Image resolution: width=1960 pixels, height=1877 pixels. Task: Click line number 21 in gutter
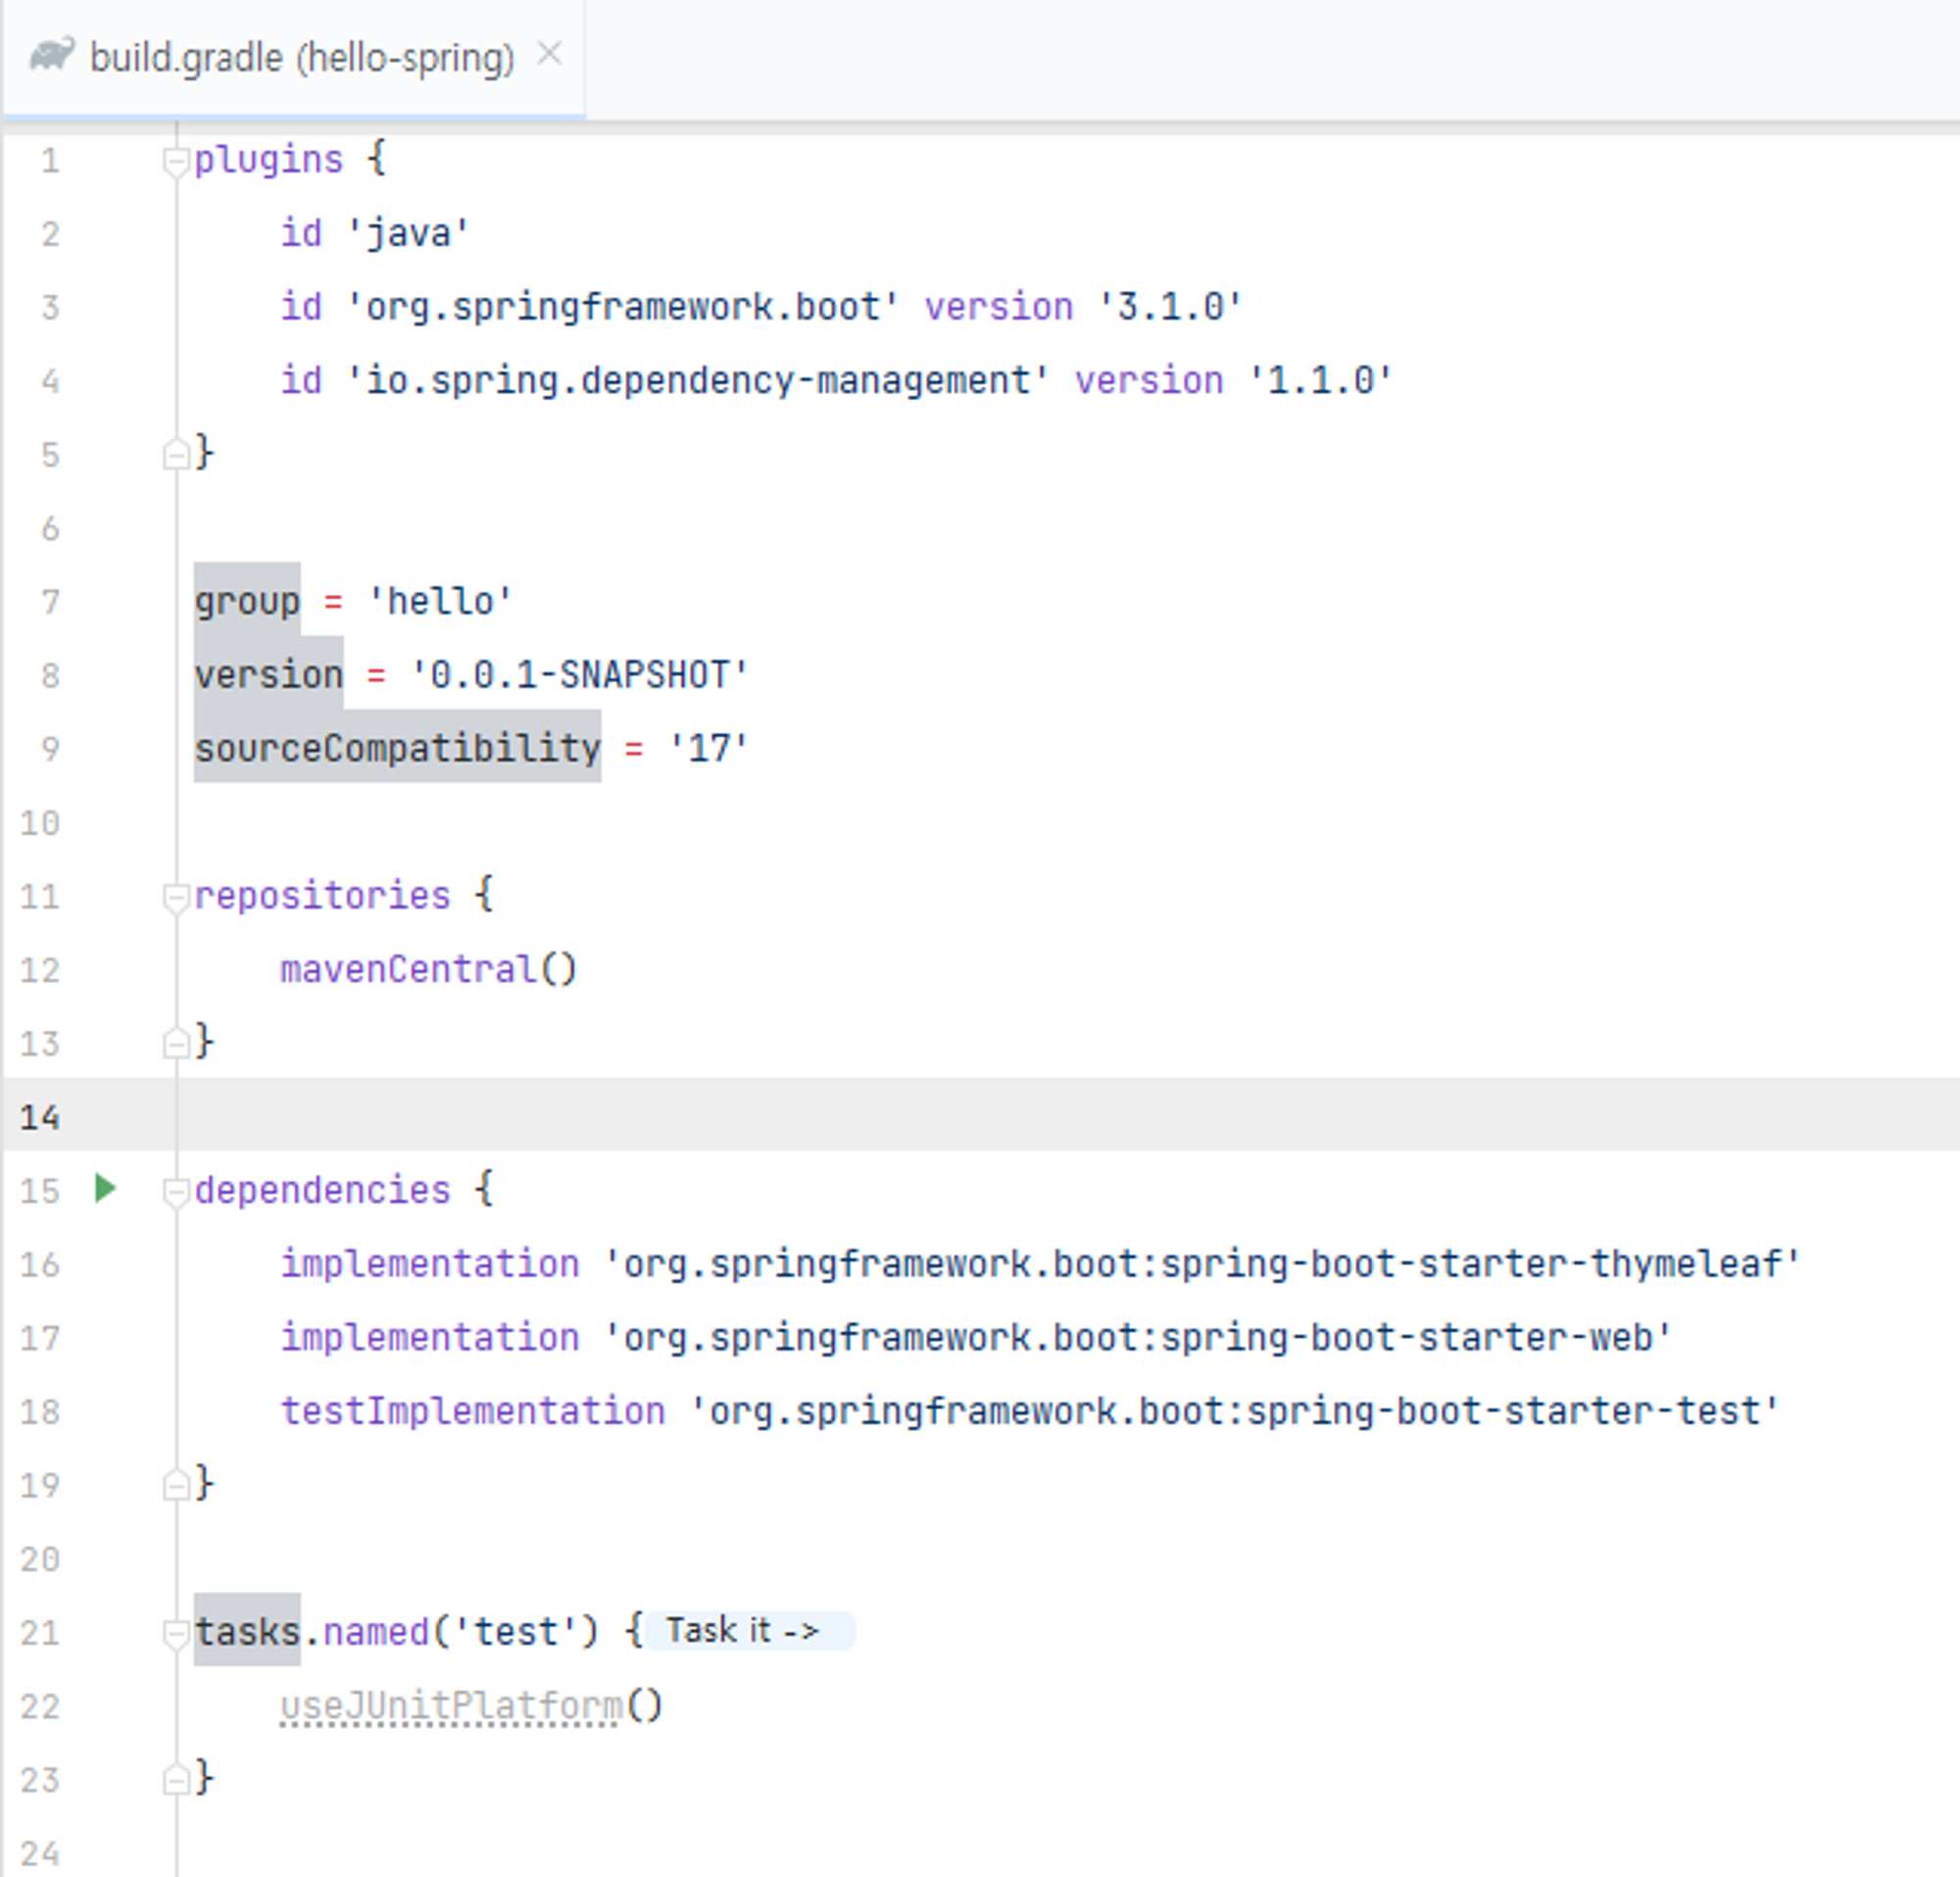40,1633
